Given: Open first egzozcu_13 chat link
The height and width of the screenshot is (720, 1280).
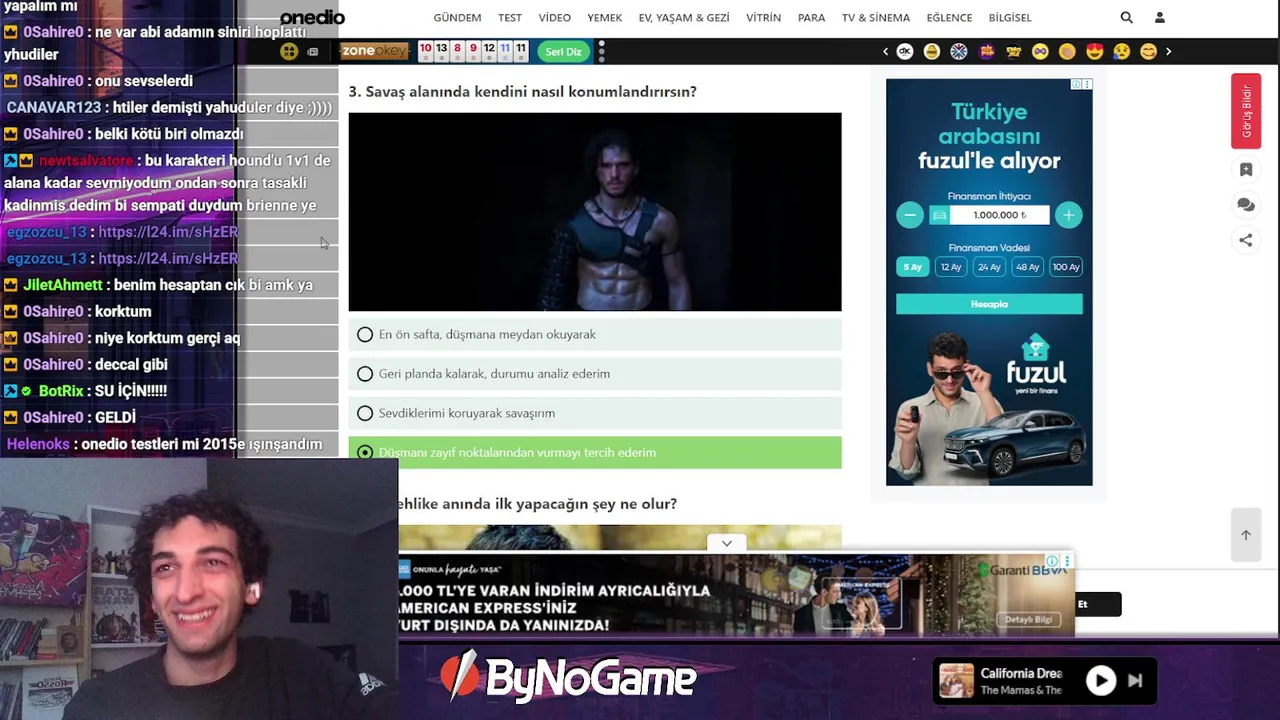Looking at the screenshot, I should pyautogui.click(x=168, y=232).
